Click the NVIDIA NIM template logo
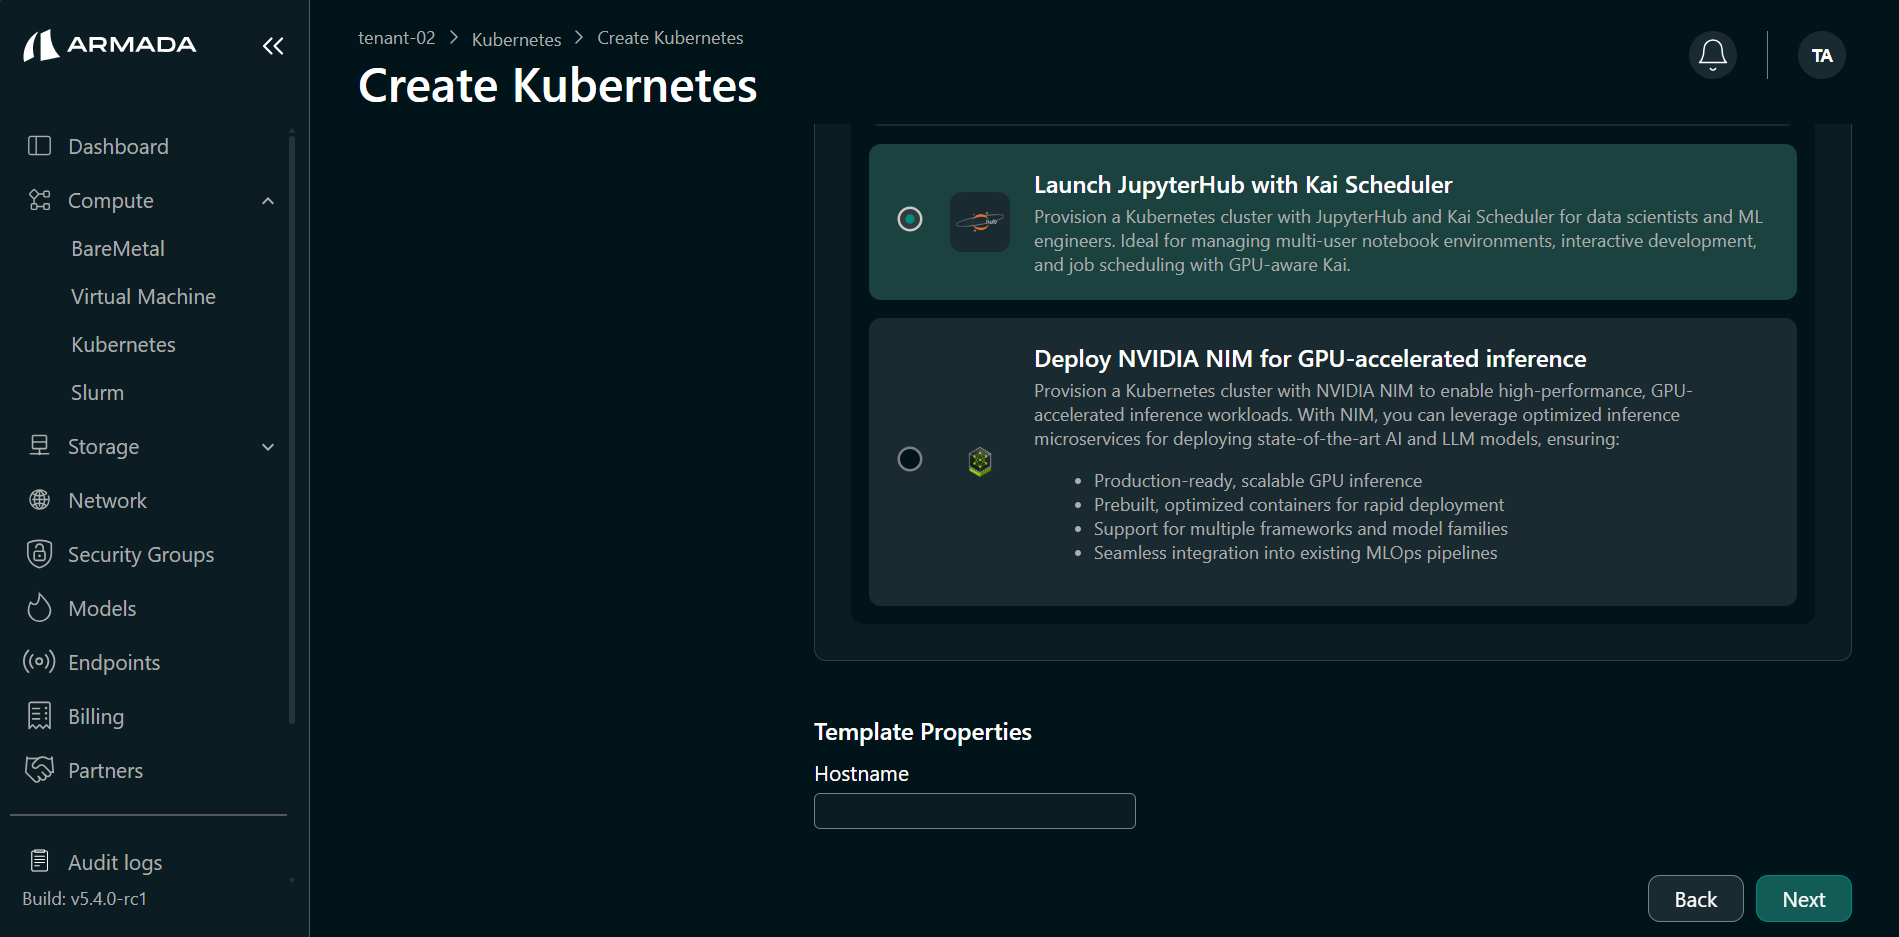 [x=980, y=461]
